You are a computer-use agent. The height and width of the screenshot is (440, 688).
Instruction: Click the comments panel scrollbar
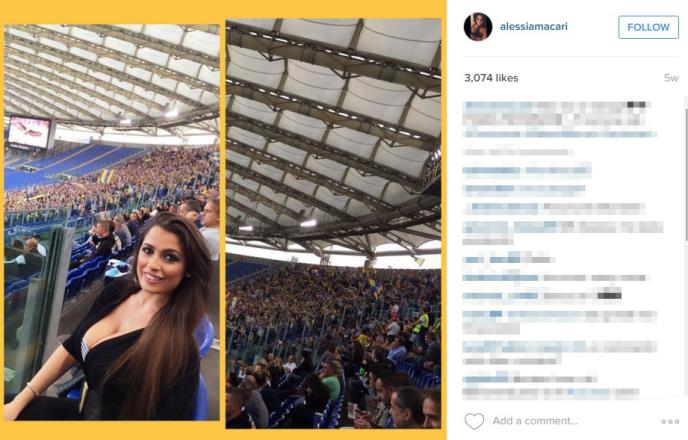pyautogui.click(x=685, y=169)
